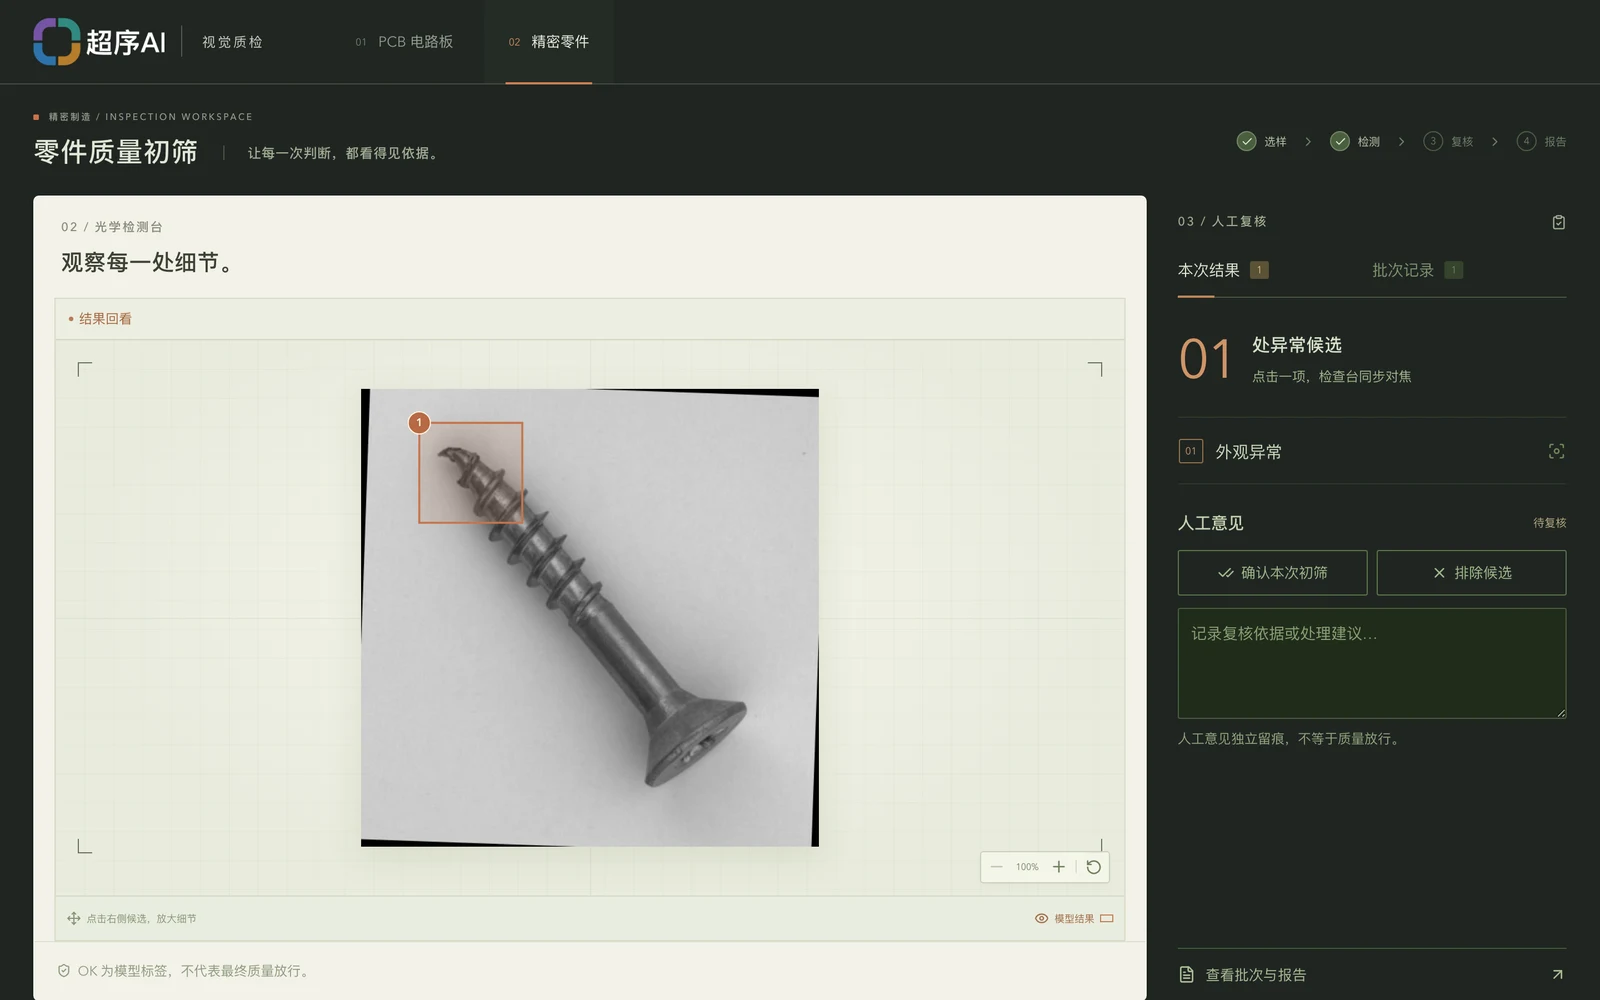
Task: Open the 批次记录 tab
Action: (x=1417, y=271)
